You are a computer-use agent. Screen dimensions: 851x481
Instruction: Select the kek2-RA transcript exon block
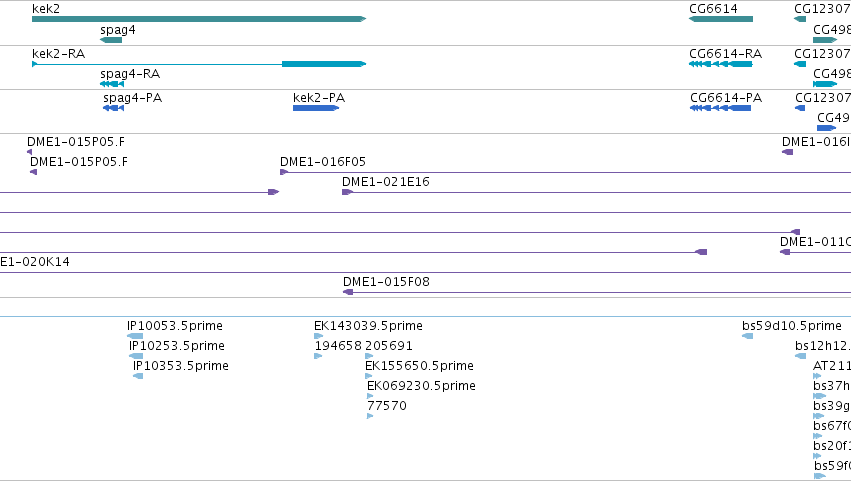click(324, 64)
